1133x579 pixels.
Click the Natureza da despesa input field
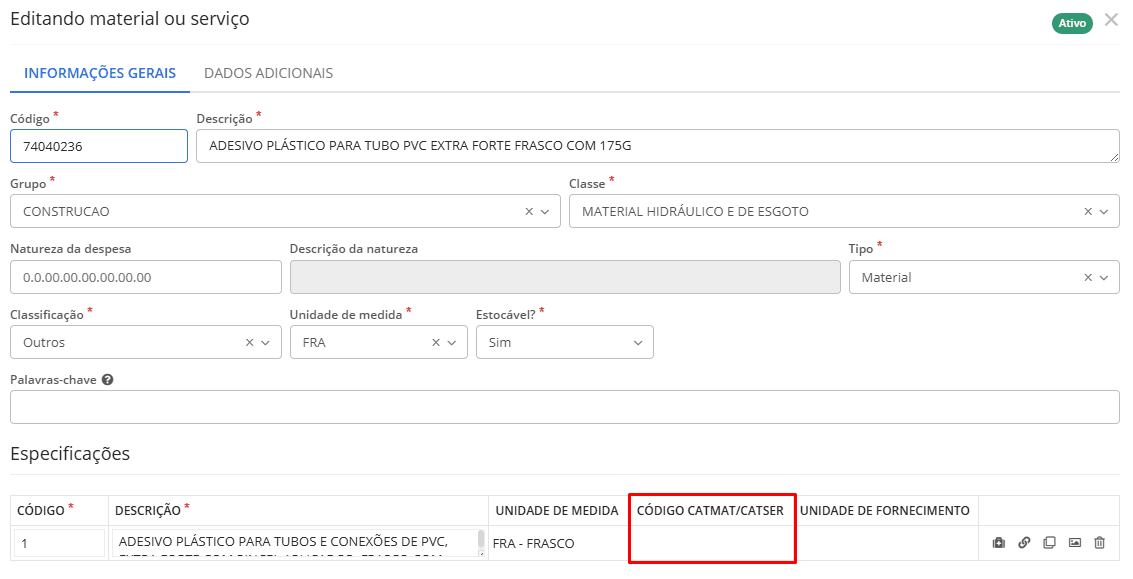pos(145,277)
